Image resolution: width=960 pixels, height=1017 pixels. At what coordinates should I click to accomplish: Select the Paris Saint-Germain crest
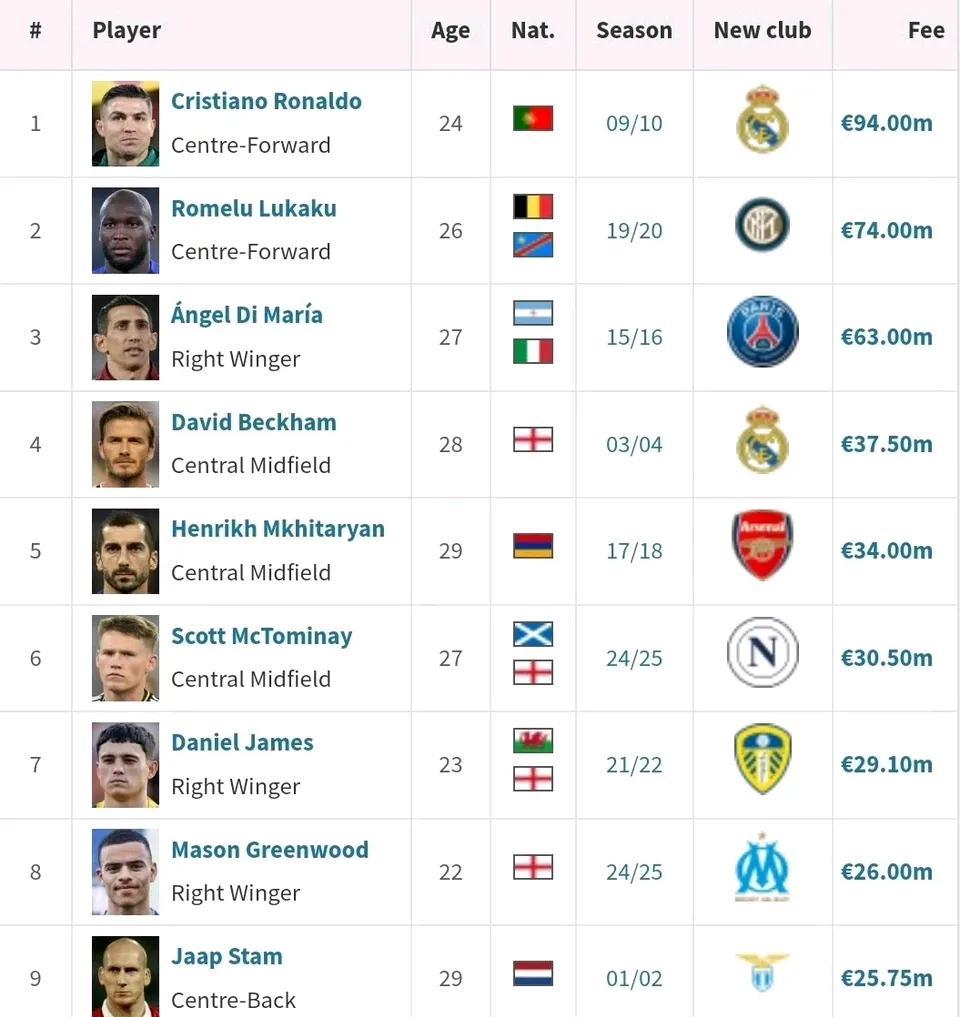(762, 332)
